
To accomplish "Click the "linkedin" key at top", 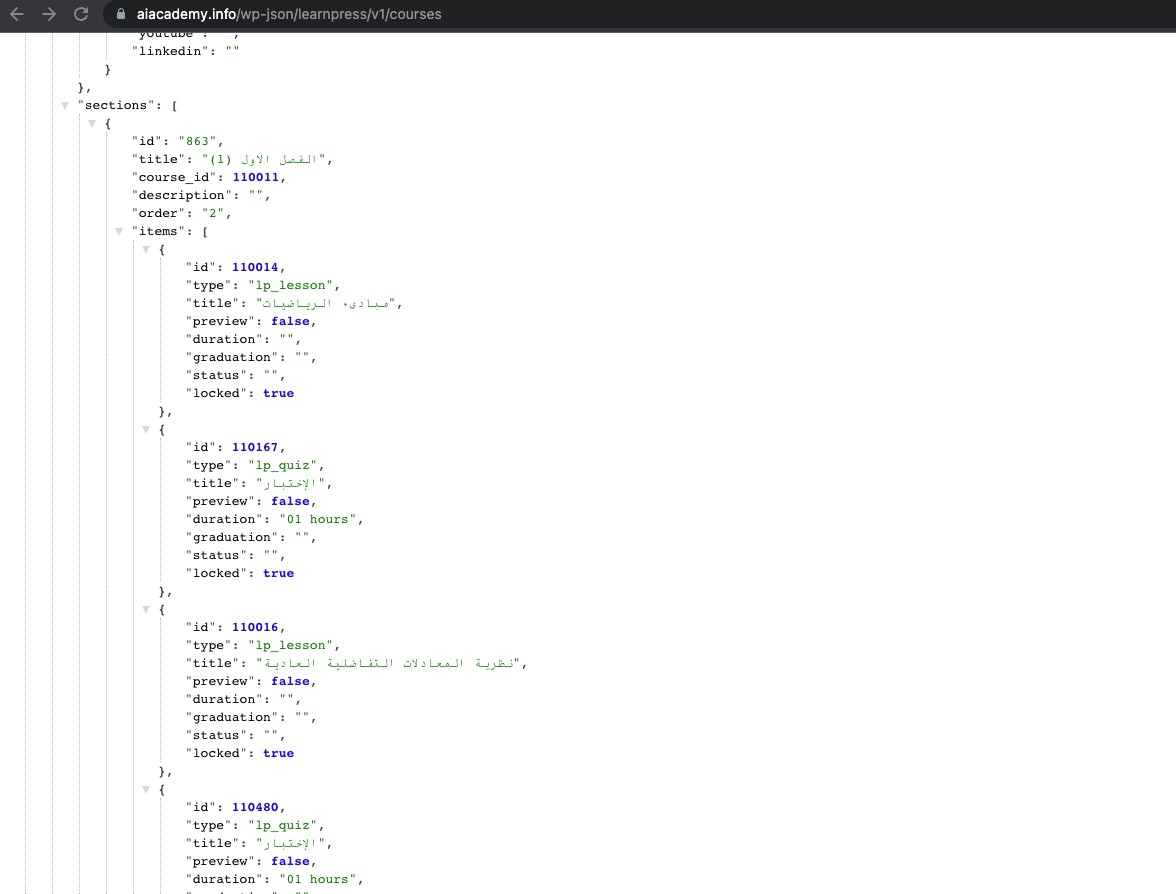I will click(x=170, y=51).
